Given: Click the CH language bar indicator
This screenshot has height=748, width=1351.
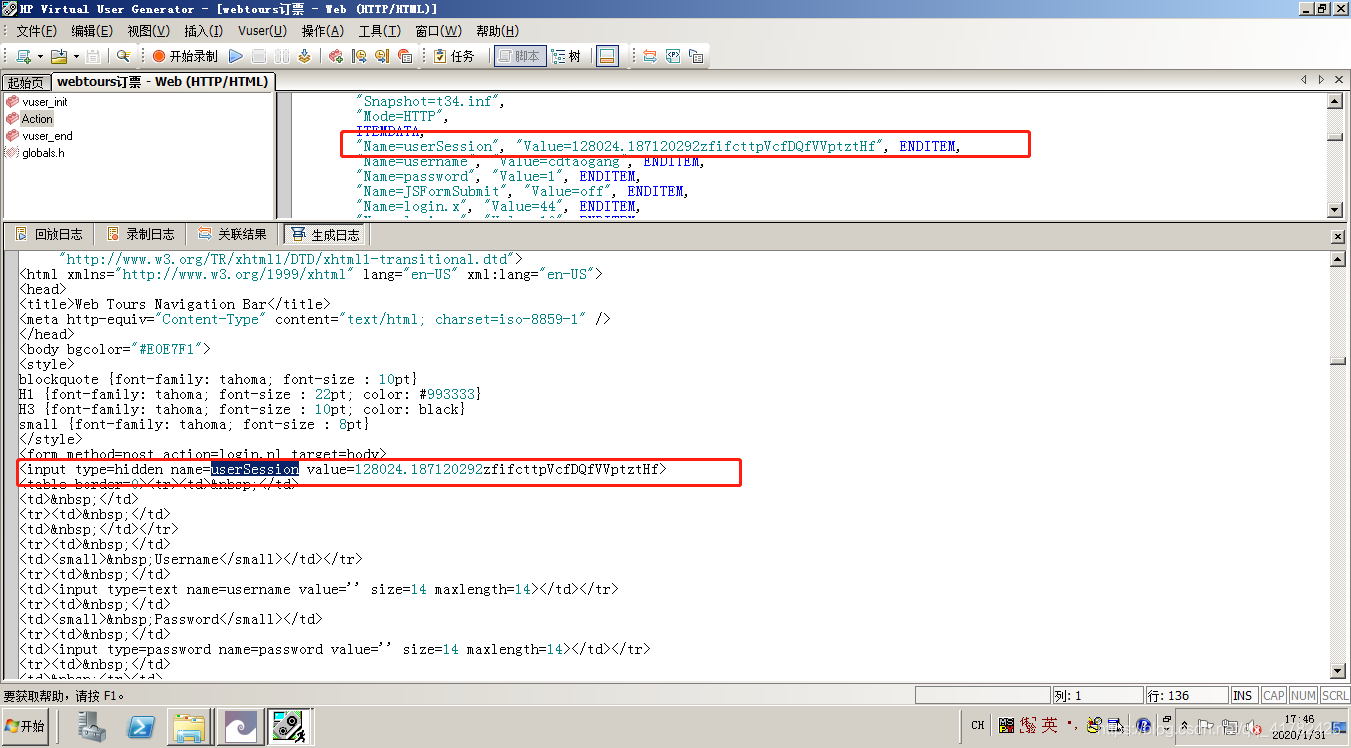Looking at the screenshot, I should [x=978, y=726].
